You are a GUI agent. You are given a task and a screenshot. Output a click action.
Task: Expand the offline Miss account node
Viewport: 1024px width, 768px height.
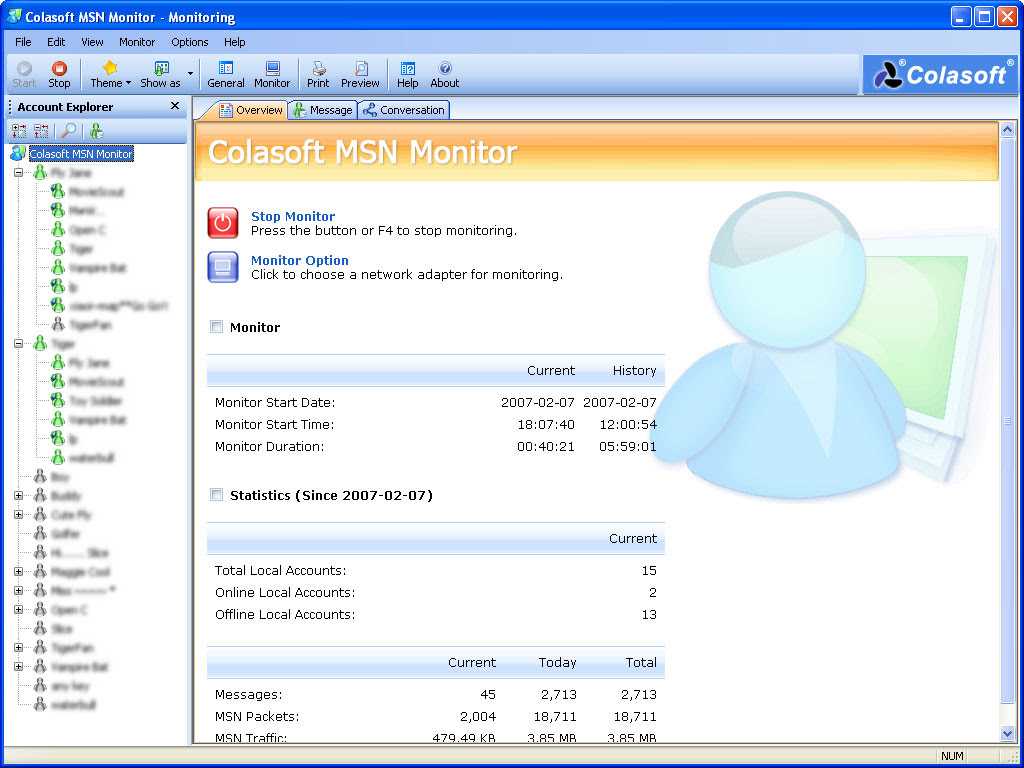tap(18, 590)
